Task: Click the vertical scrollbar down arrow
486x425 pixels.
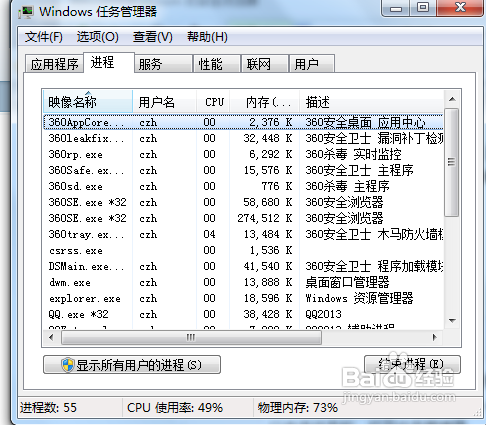Action: [x=452, y=321]
